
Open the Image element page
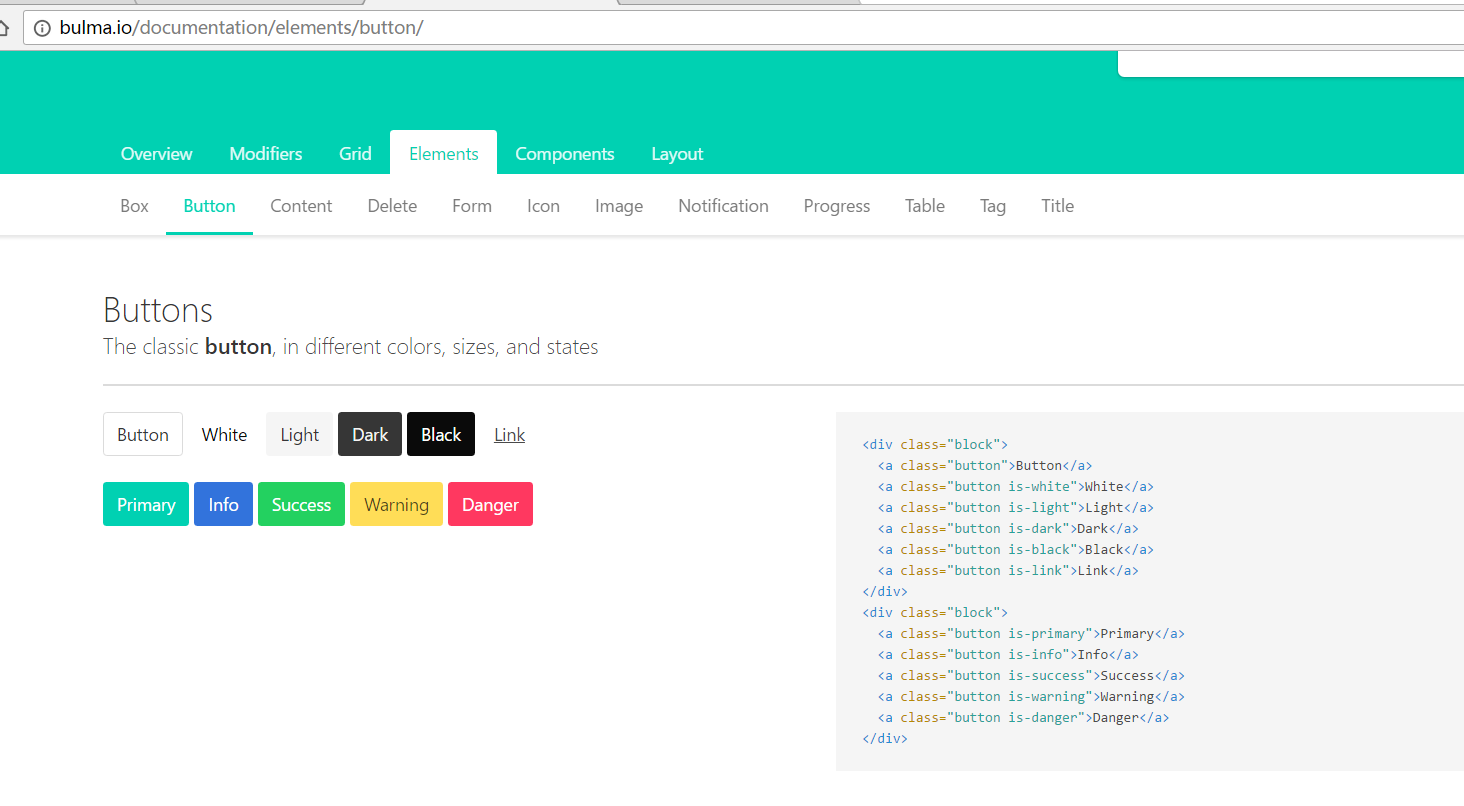point(619,206)
